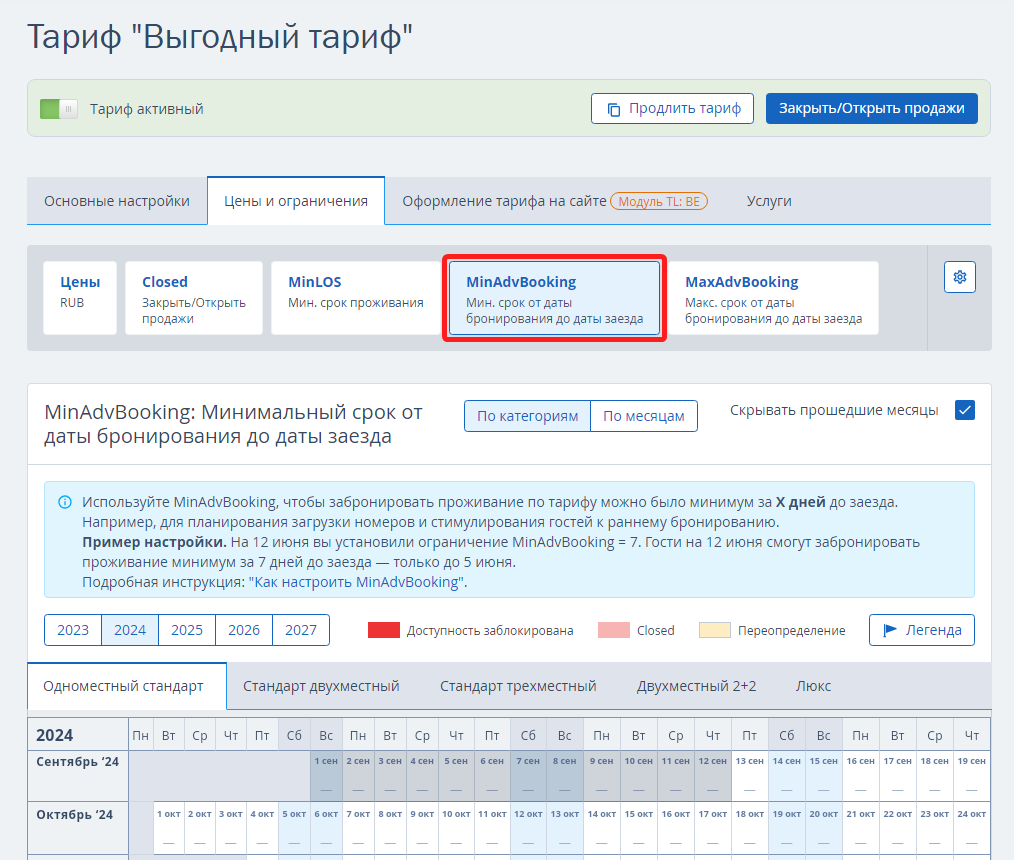1014x860 pixels.
Task: Switch to 'Услуги' tab
Action: tap(769, 201)
